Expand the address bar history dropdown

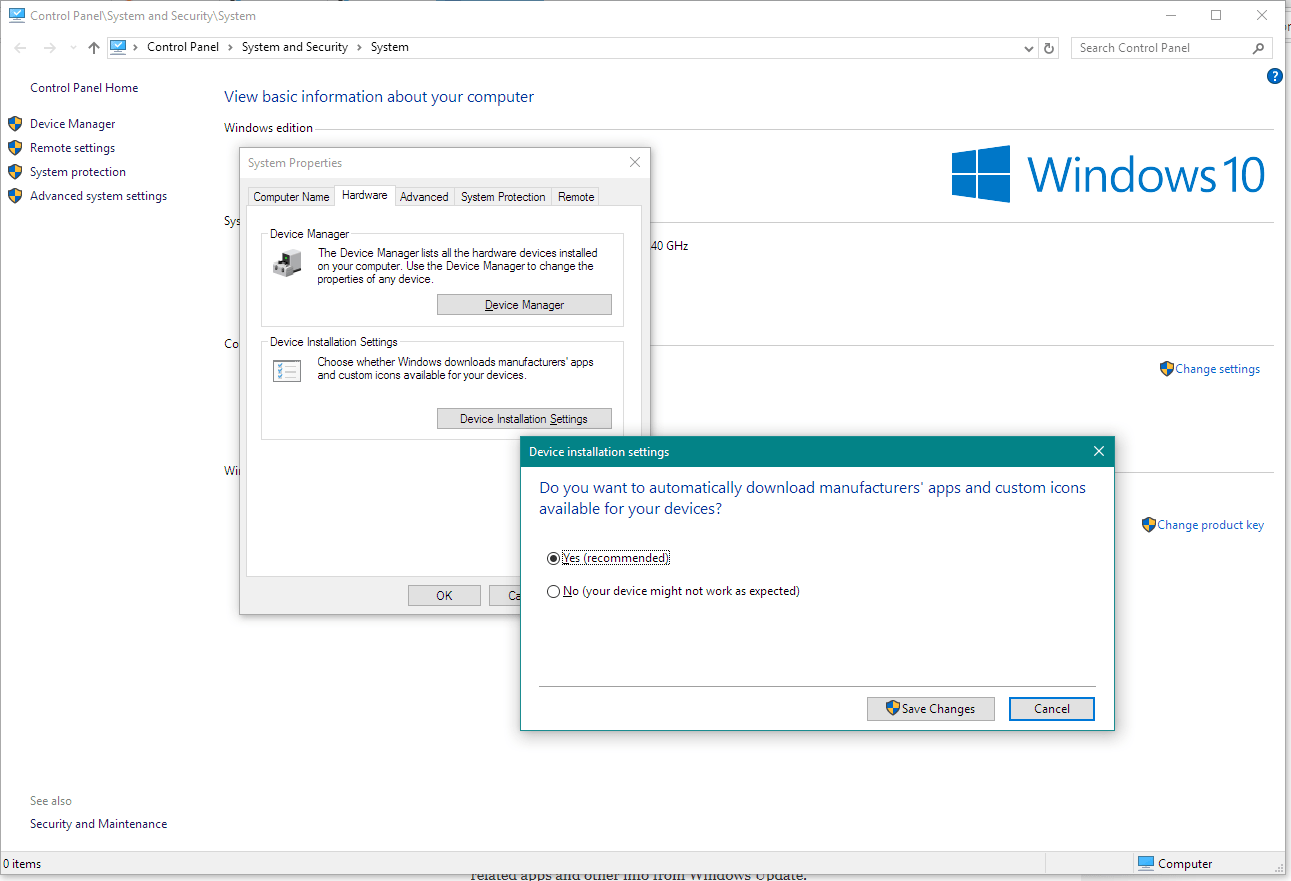pyautogui.click(x=1030, y=48)
